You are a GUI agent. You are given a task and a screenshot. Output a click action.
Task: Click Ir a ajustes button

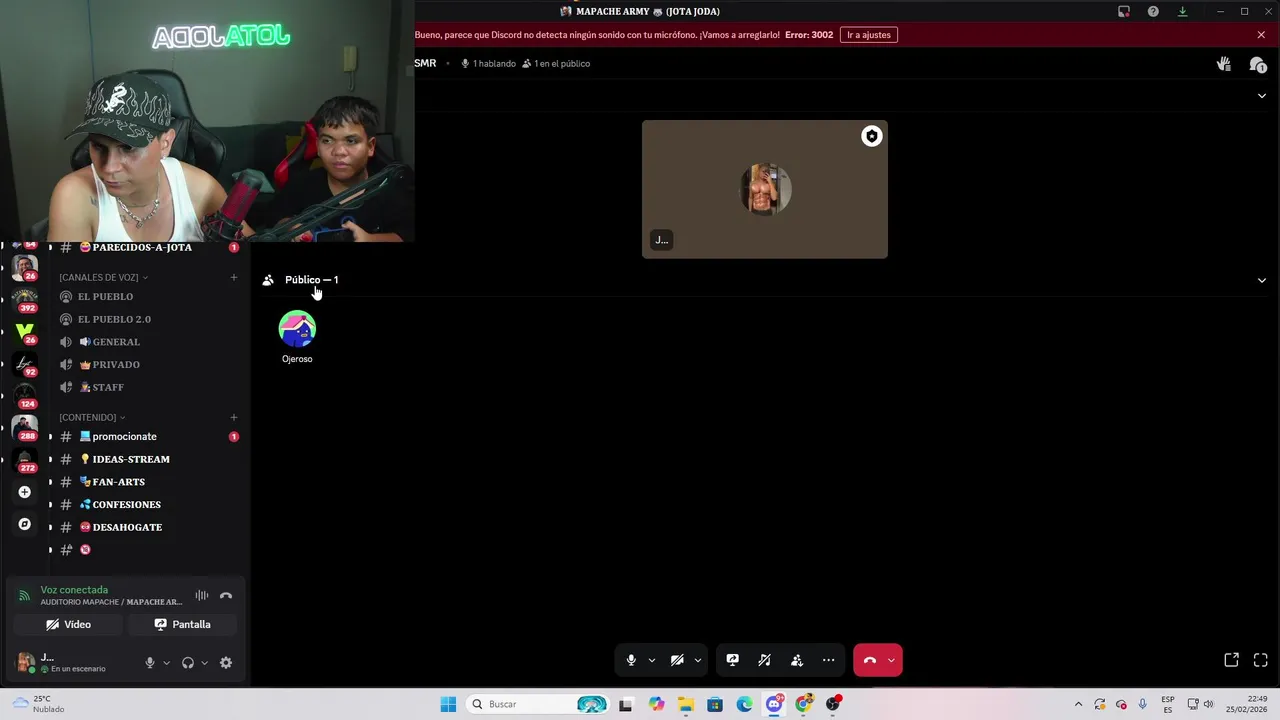pyautogui.click(x=869, y=35)
